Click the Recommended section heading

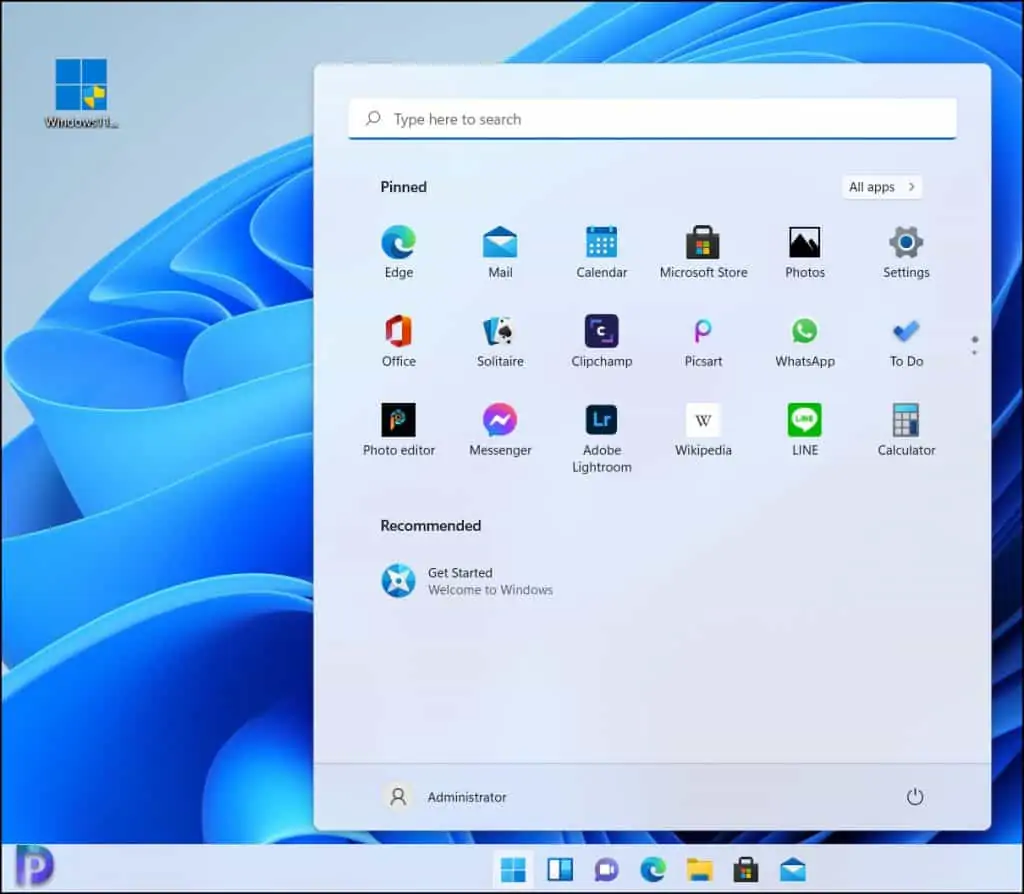(x=430, y=526)
